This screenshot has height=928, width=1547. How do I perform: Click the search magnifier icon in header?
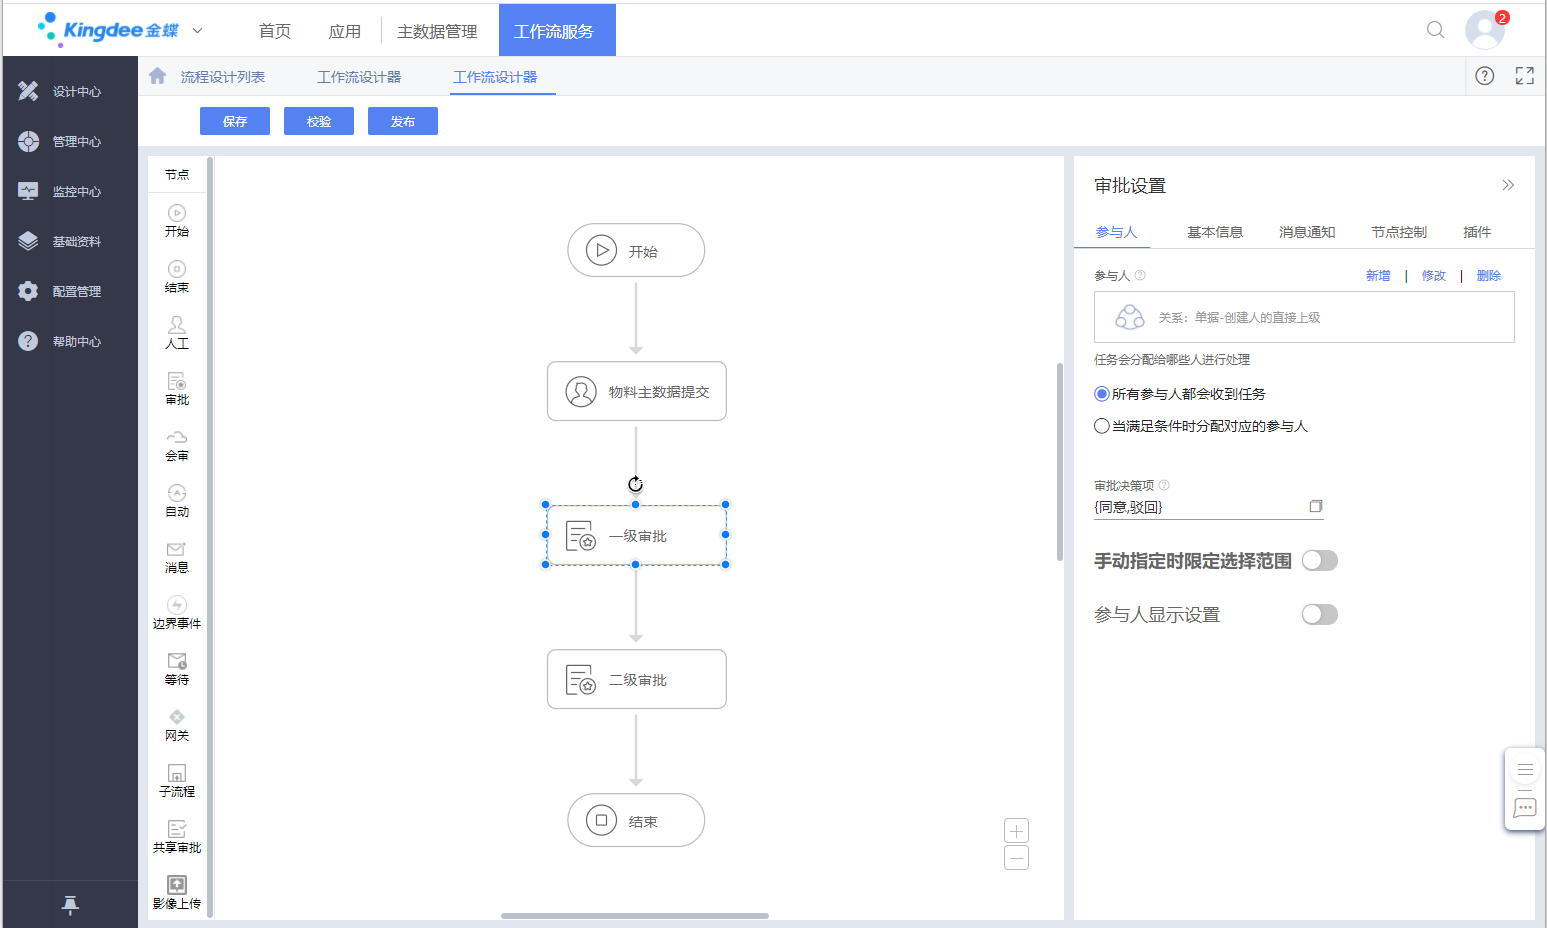(1435, 30)
